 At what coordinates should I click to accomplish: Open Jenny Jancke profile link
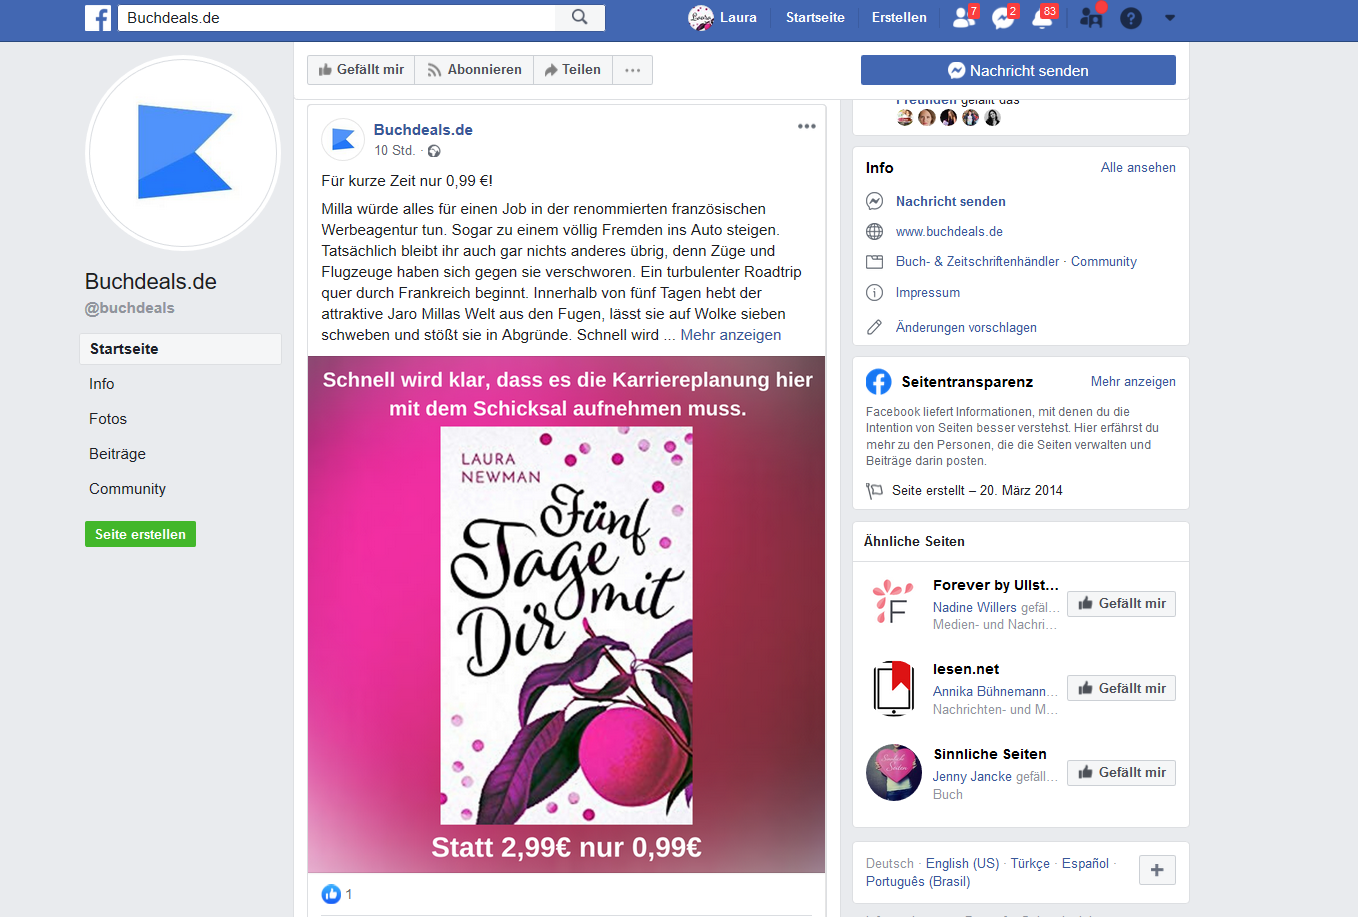pos(972,777)
